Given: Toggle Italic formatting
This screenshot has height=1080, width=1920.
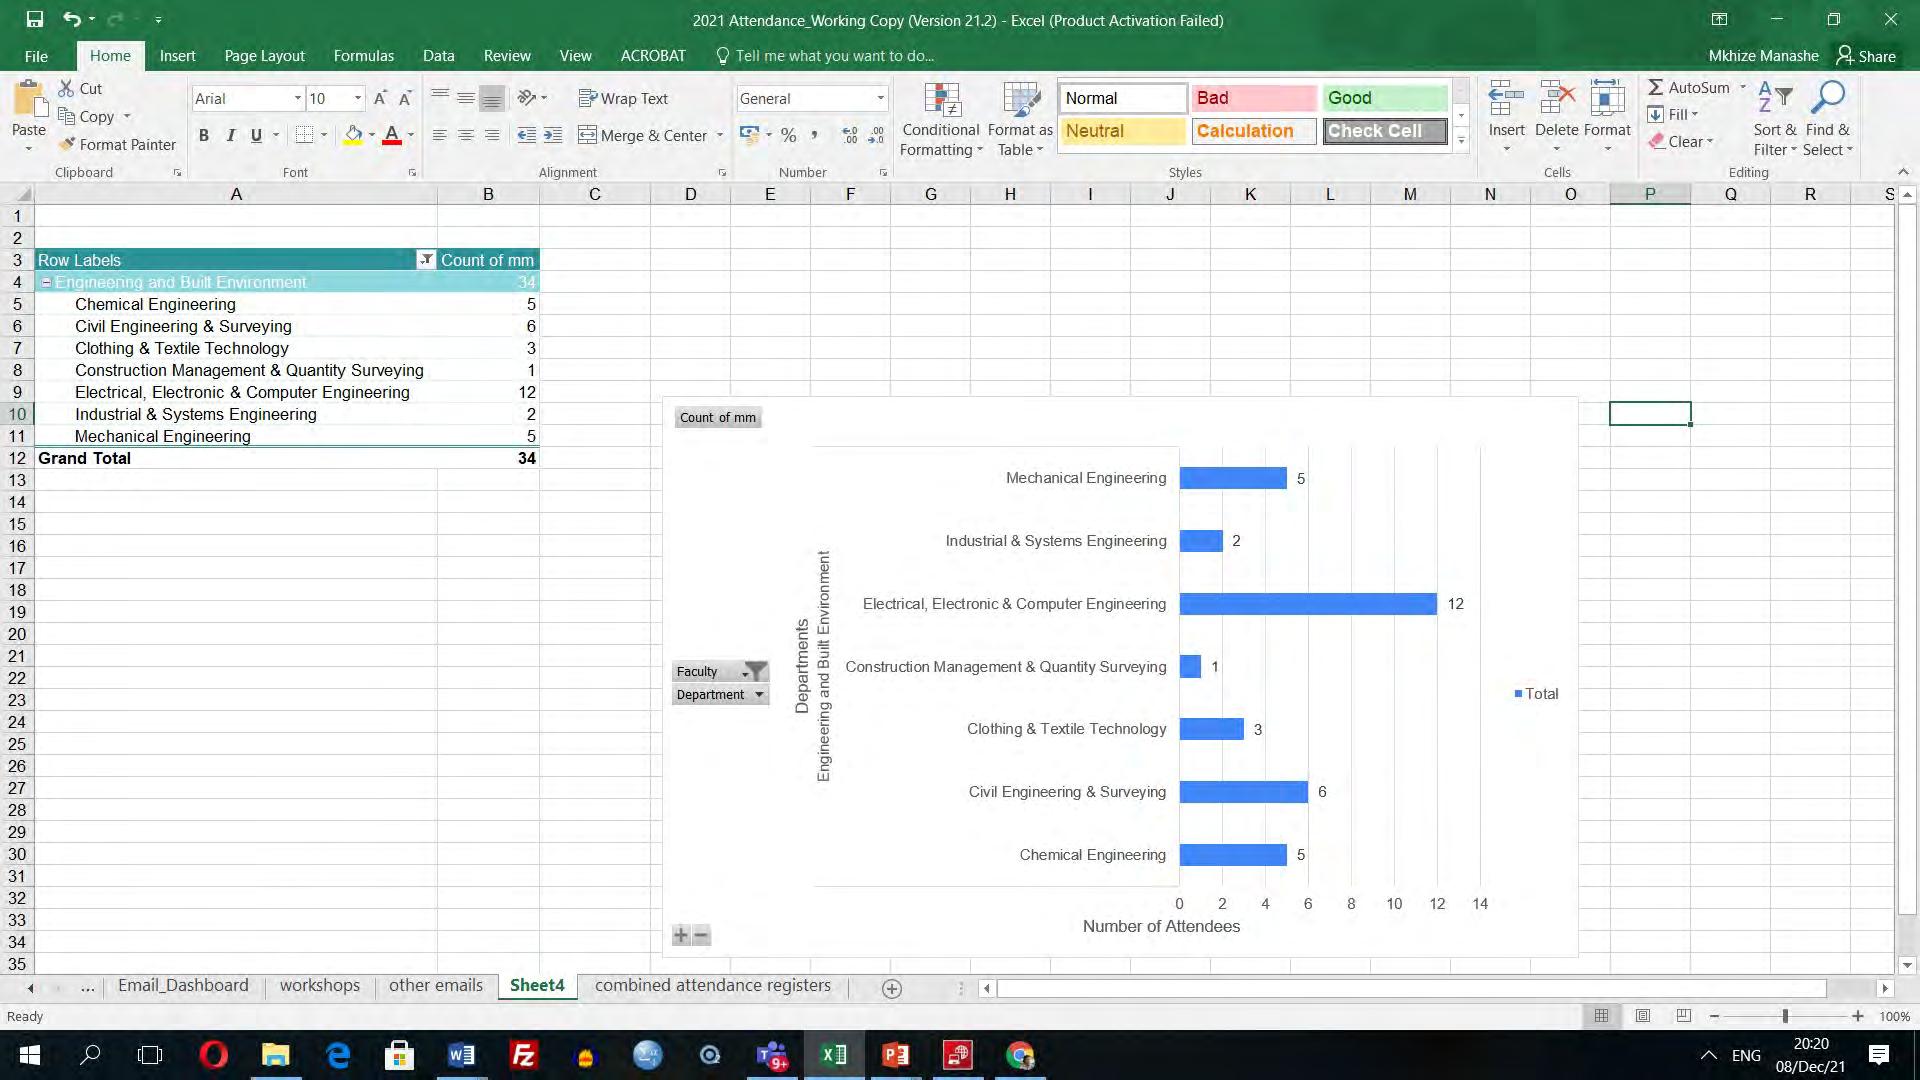Looking at the screenshot, I should pyautogui.click(x=230, y=135).
